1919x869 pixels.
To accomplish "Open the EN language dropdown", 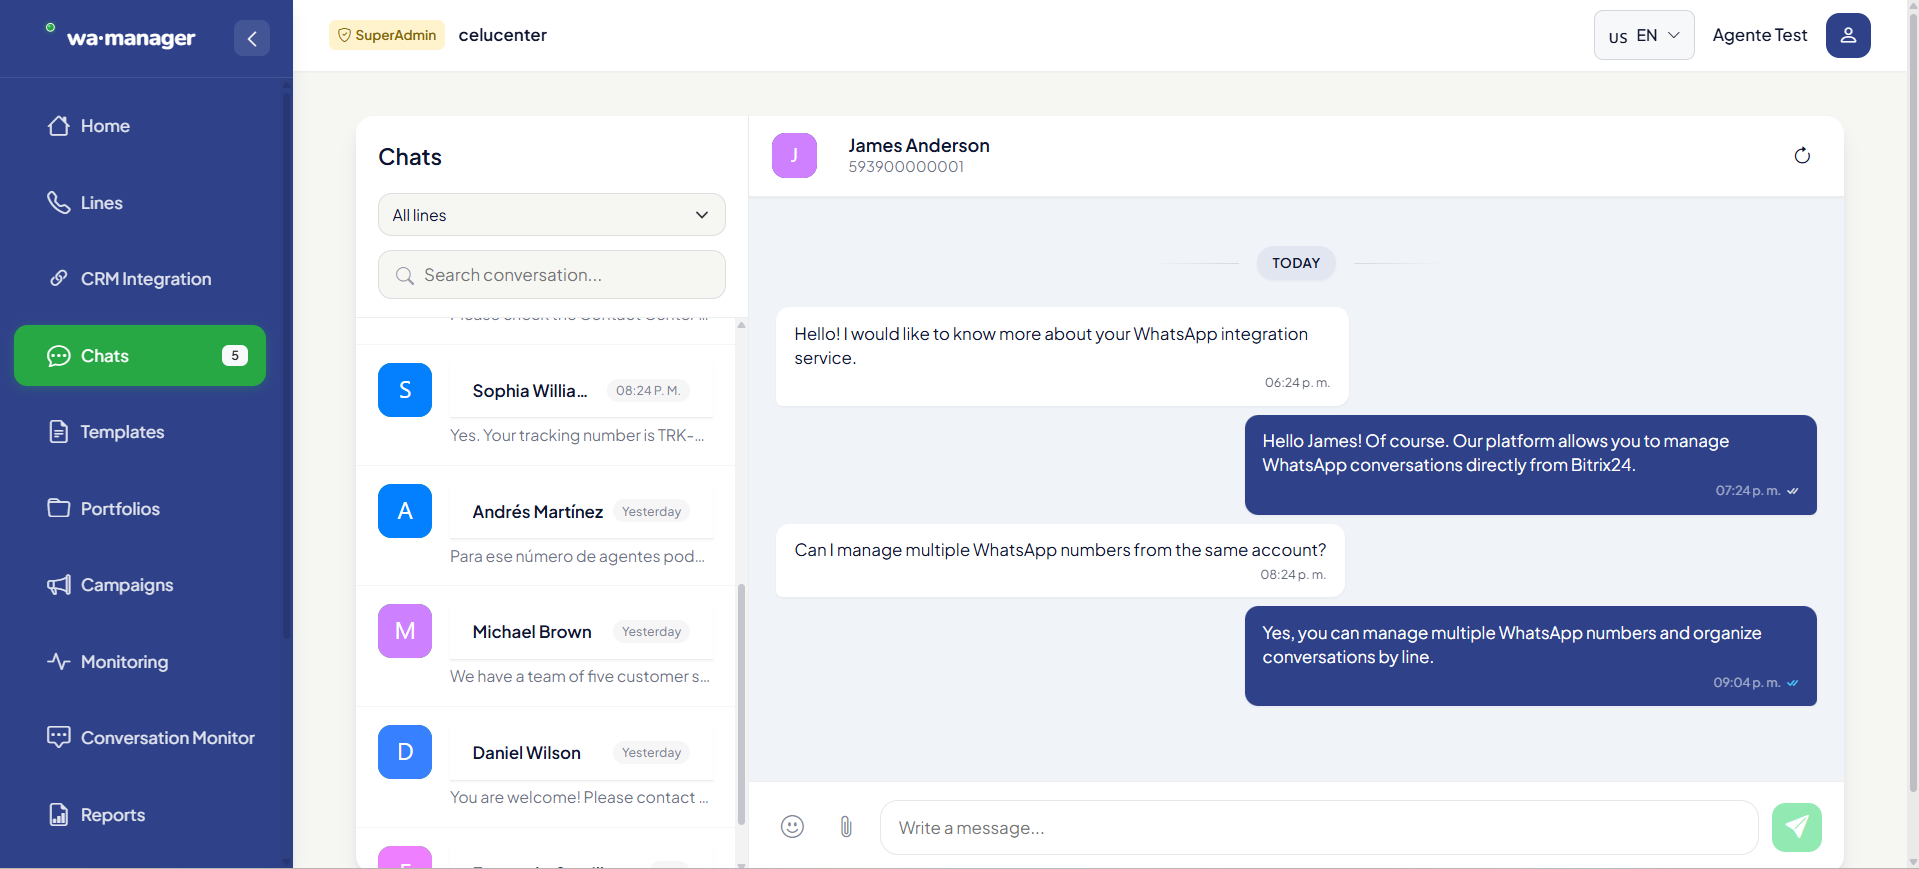I will click(x=1644, y=36).
